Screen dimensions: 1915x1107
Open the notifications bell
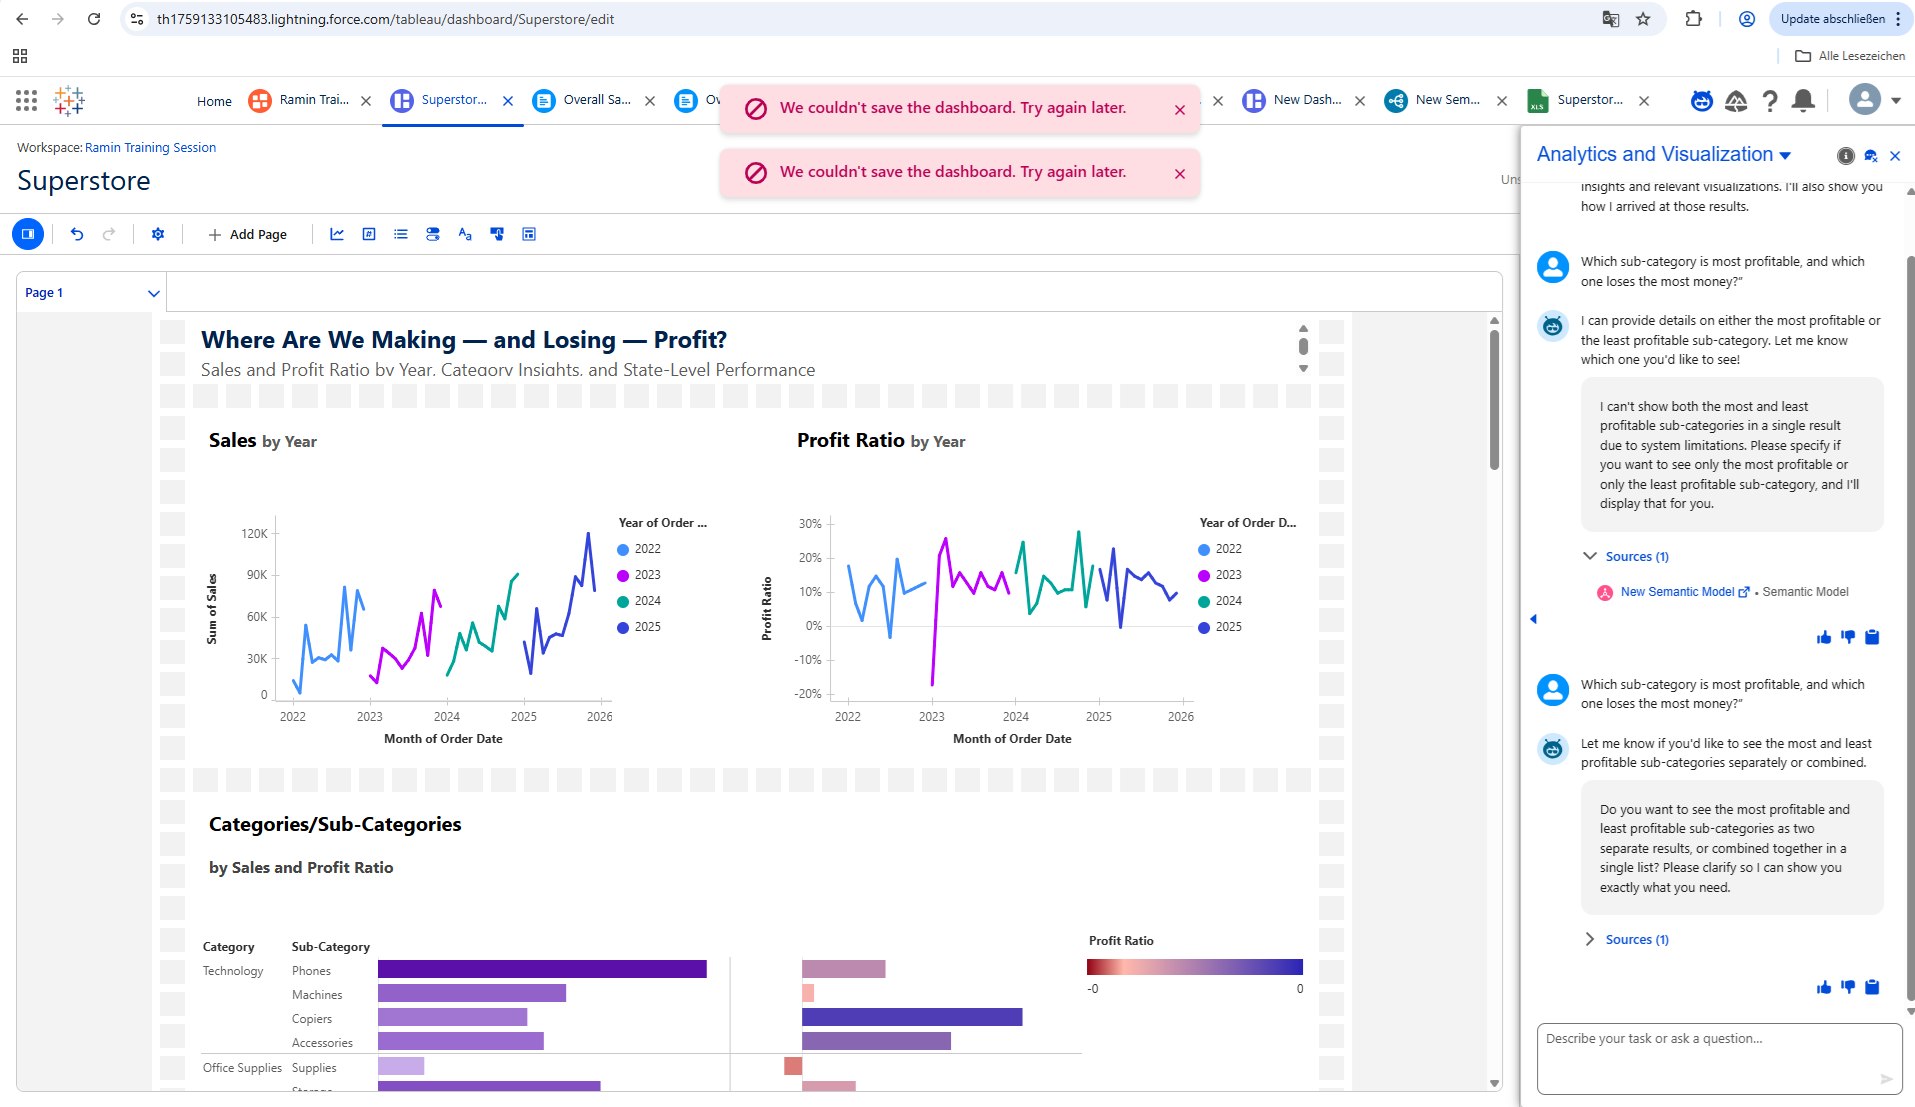tap(1803, 100)
